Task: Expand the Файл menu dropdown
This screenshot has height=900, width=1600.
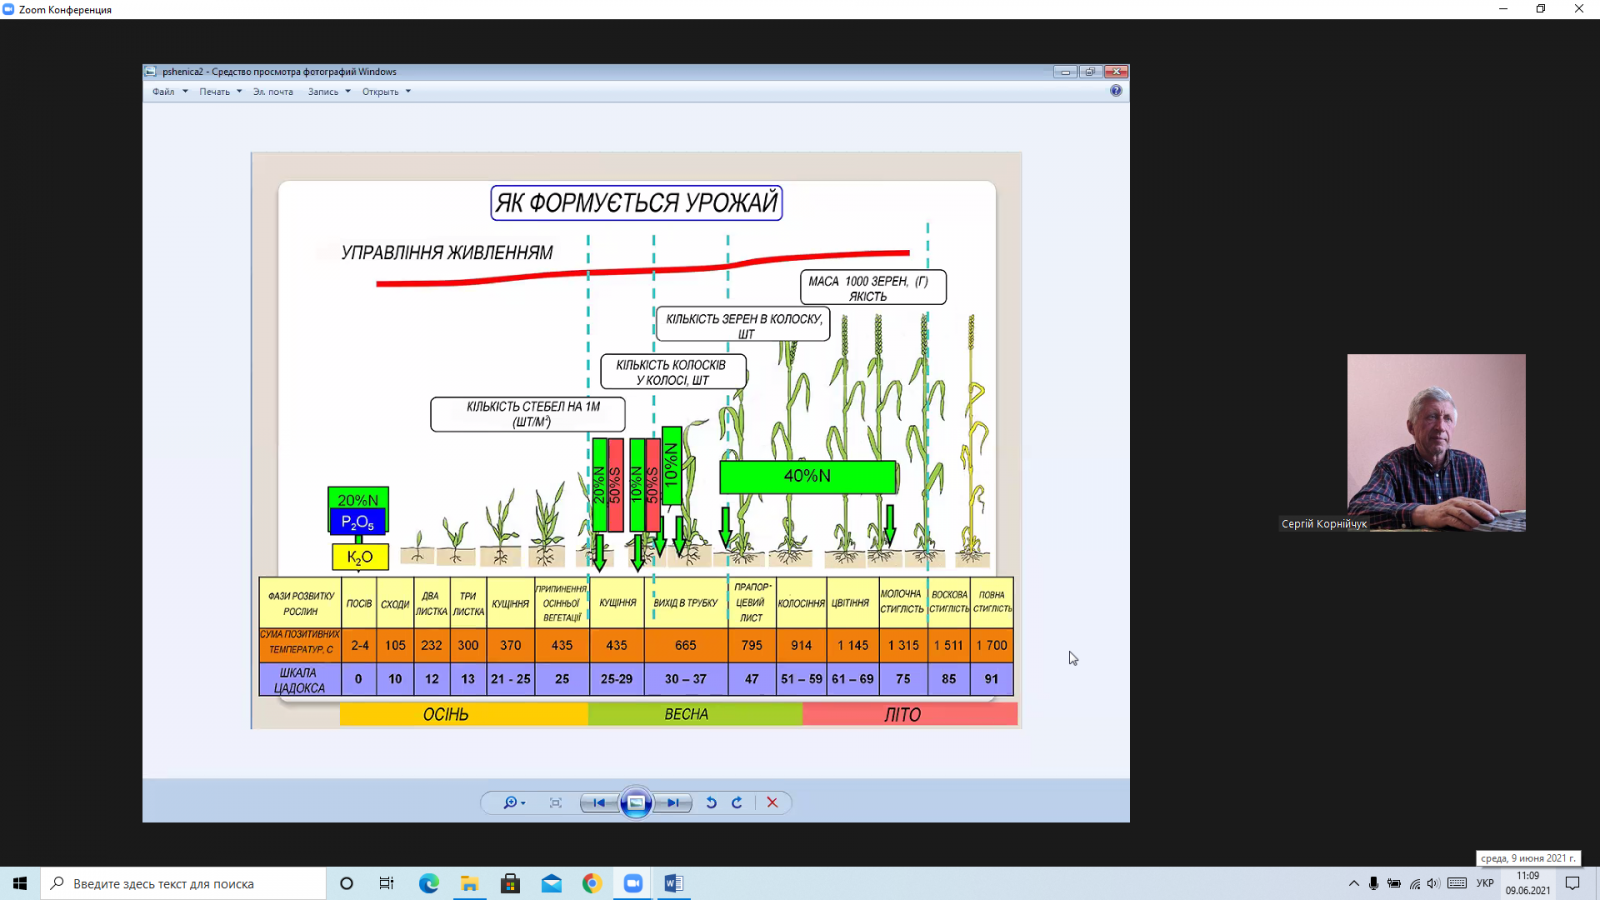Action: point(169,92)
